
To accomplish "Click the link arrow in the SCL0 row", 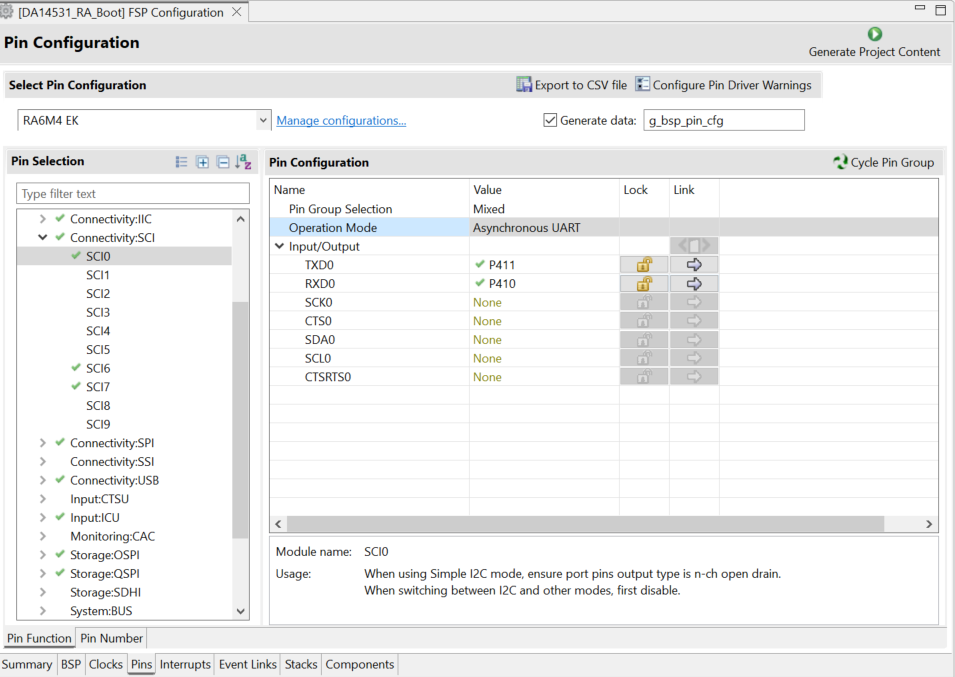I will [694, 359].
